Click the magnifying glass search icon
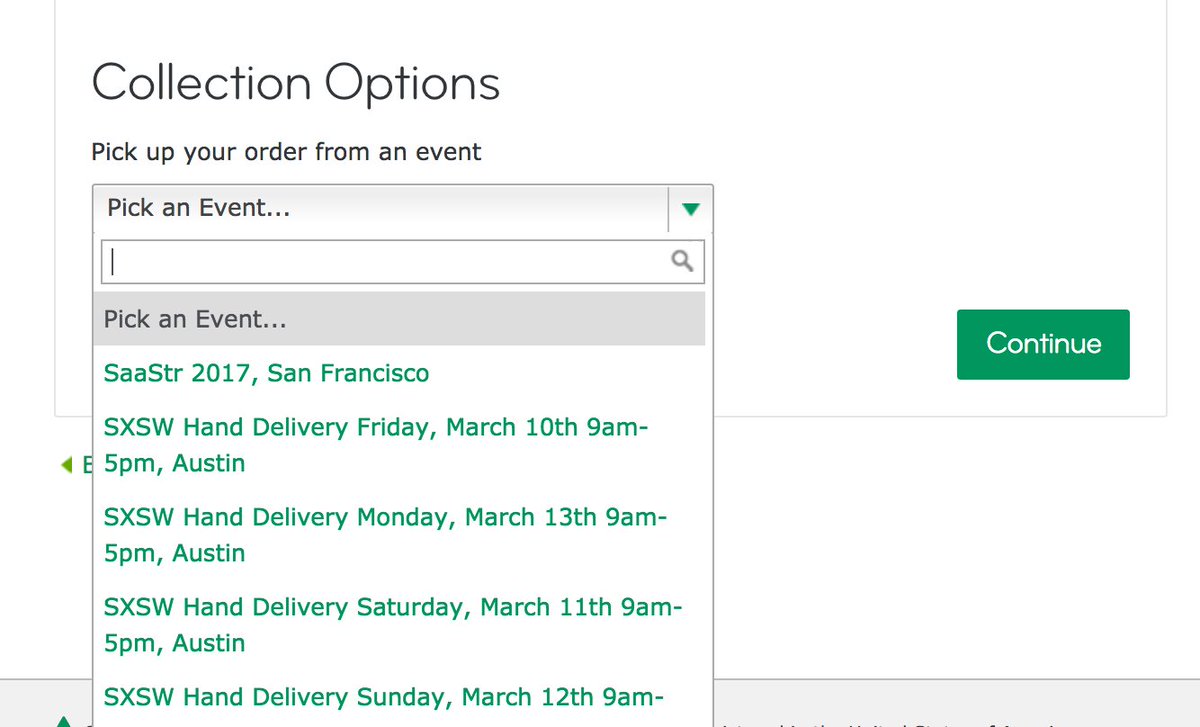The width and height of the screenshot is (1200, 727). coord(682,261)
